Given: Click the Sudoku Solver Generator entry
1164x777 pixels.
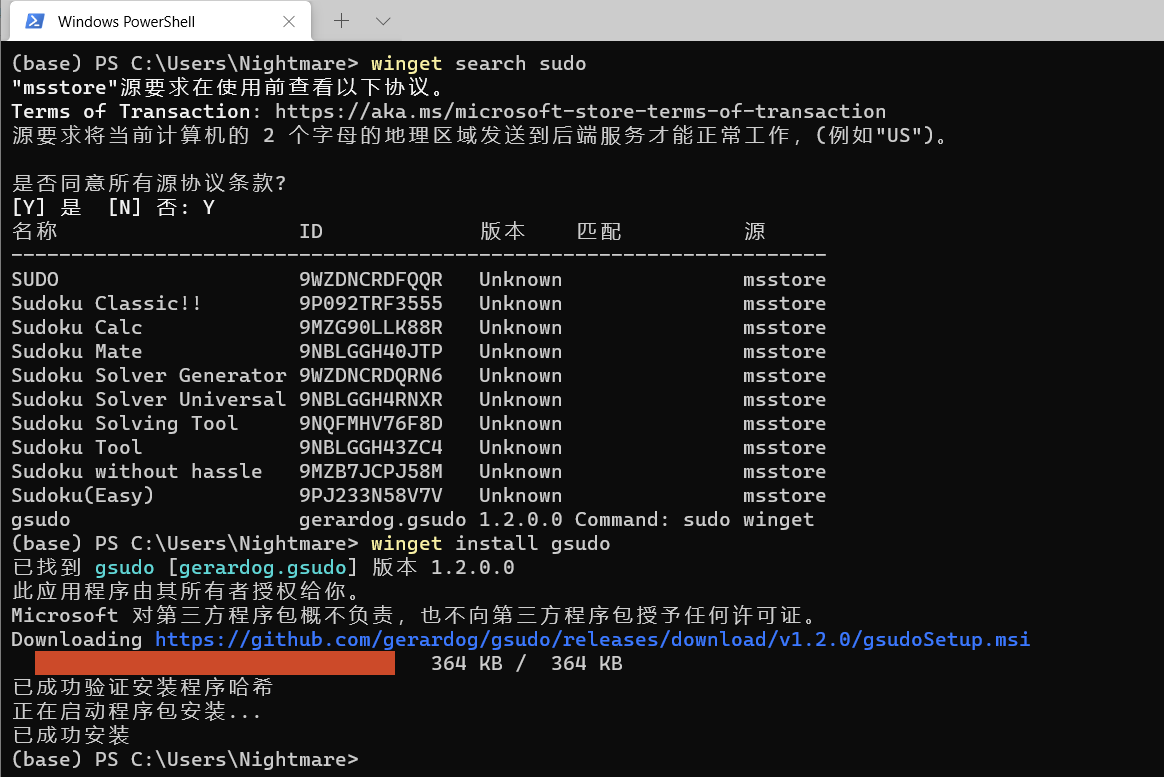Looking at the screenshot, I should 148,375.
